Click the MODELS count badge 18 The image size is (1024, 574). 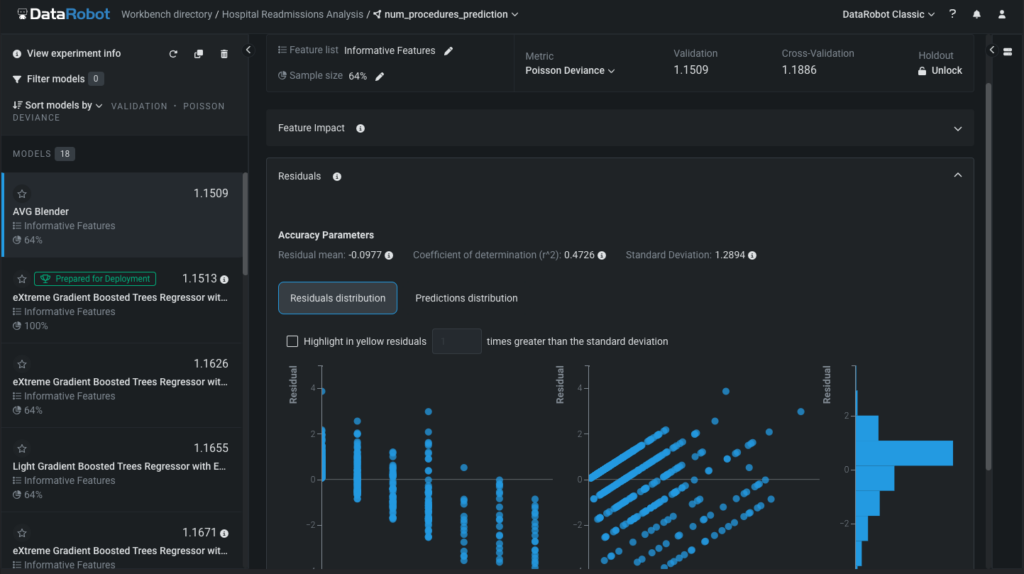[65, 154]
